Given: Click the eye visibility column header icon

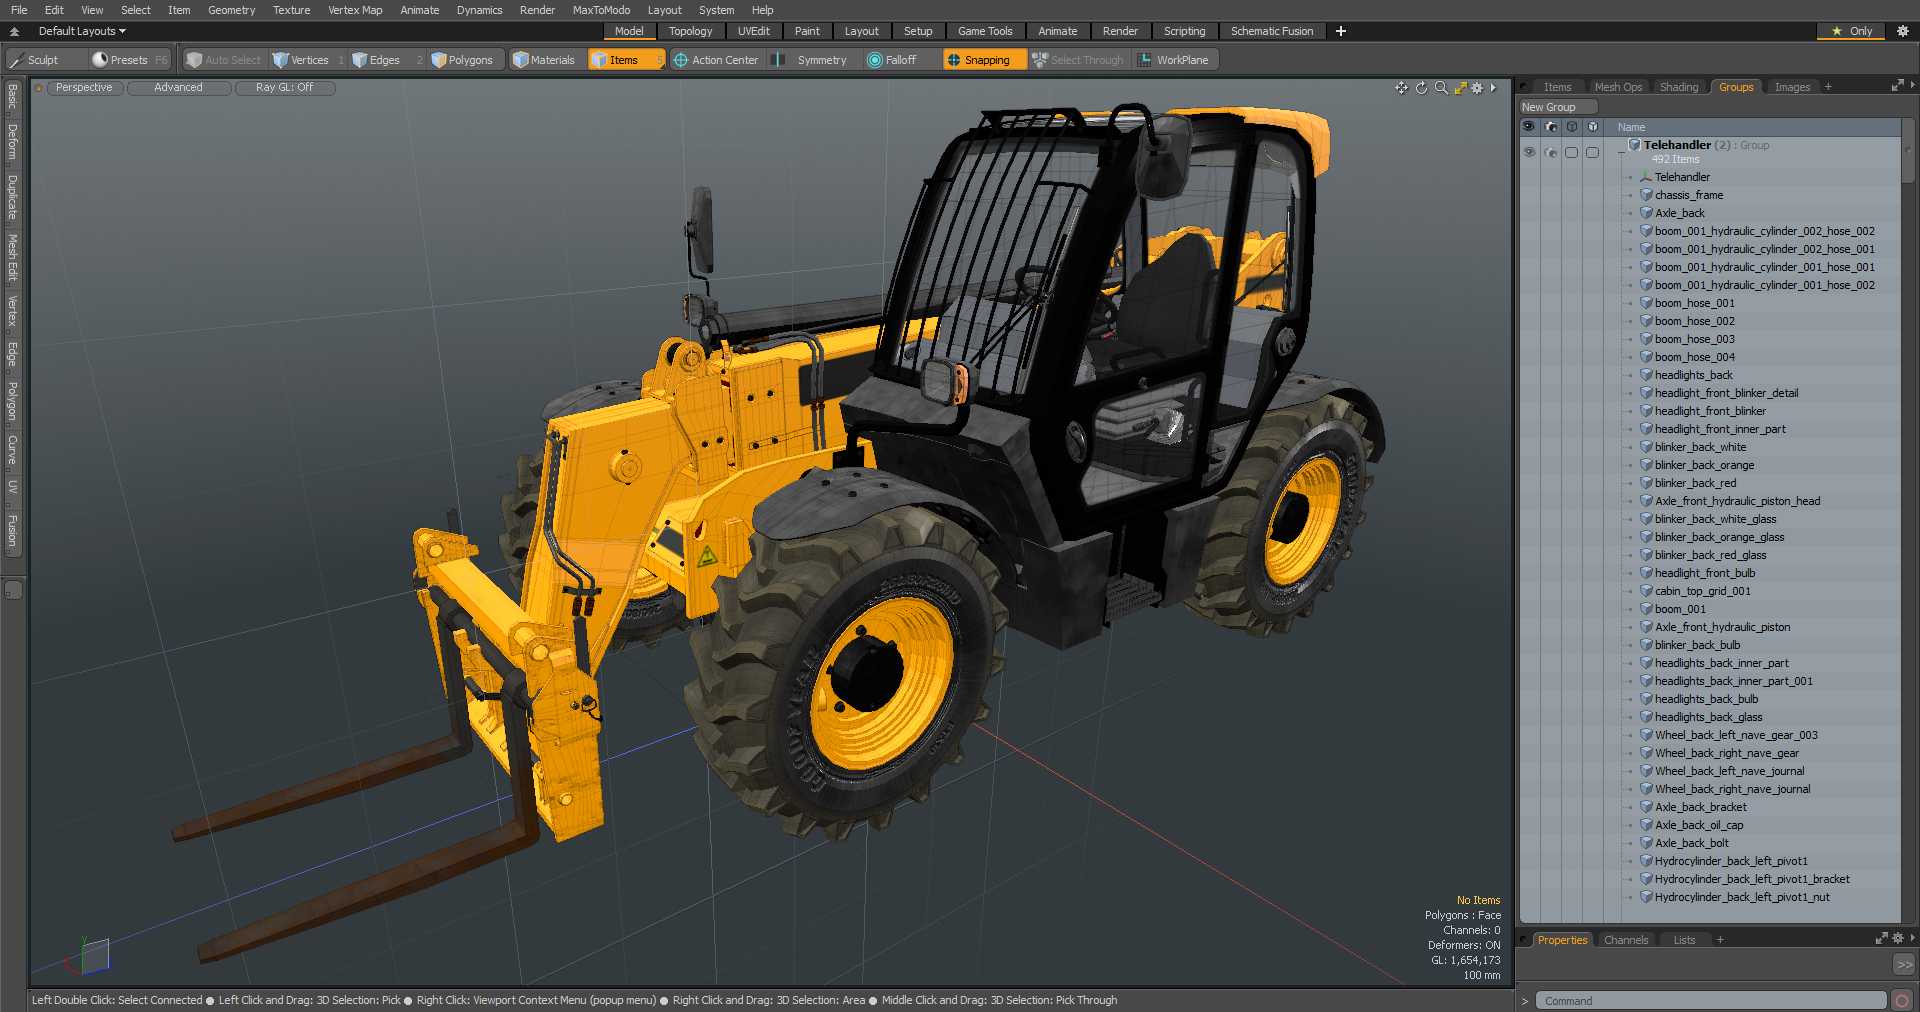Looking at the screenshot, I should [1528, 127].
